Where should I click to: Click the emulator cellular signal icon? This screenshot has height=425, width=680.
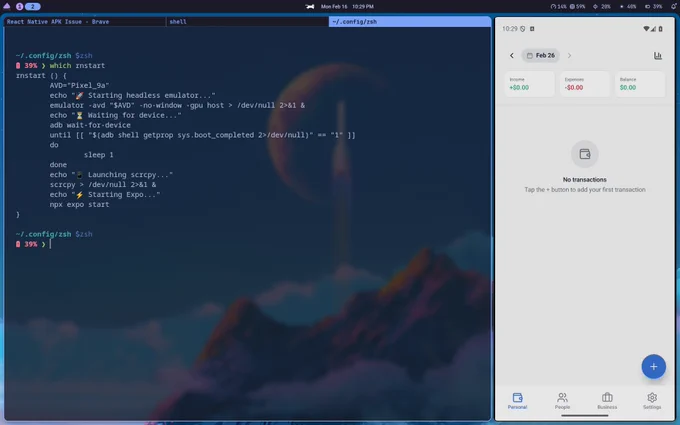[653, 29]
